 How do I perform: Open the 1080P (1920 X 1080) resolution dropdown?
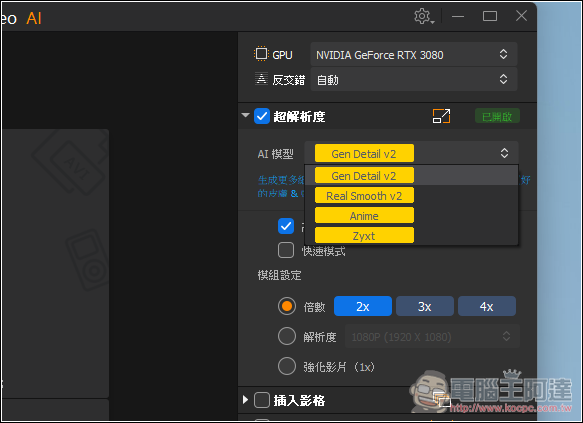point(432,336)
